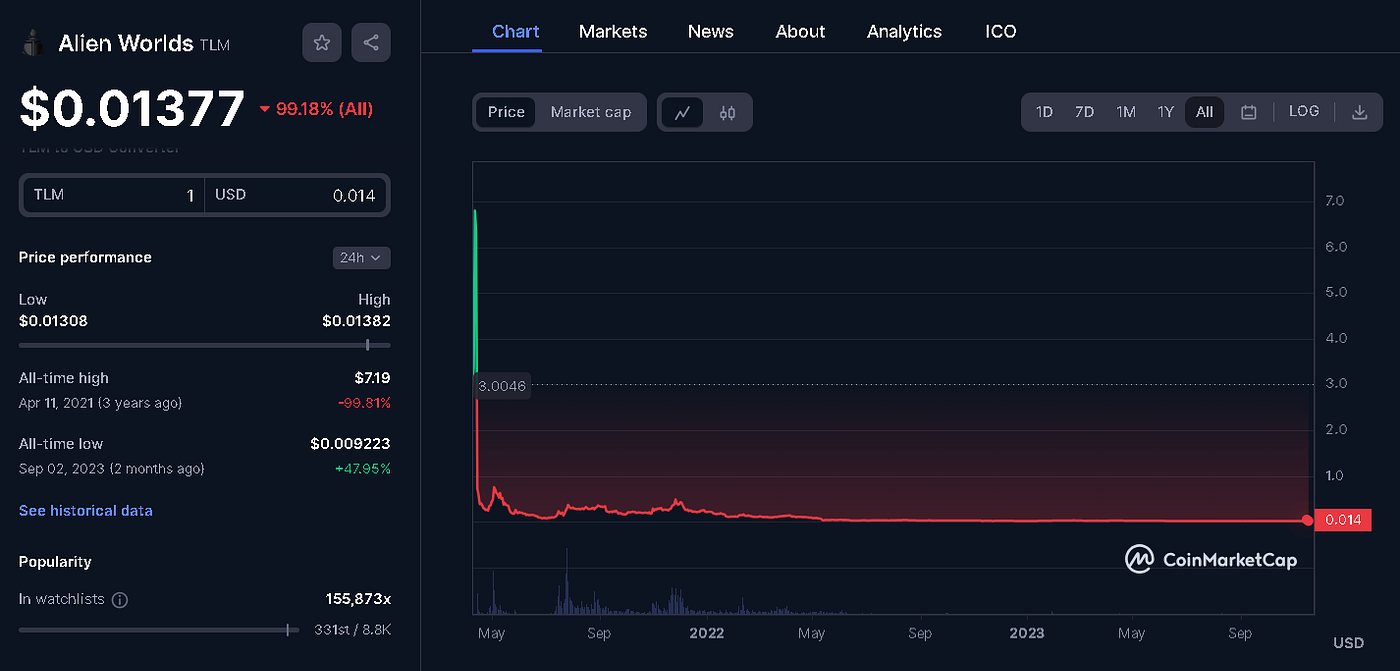Click the +47.95% change value
The width and height of the screenshot is (1400, 671).
tap(365, 469)
